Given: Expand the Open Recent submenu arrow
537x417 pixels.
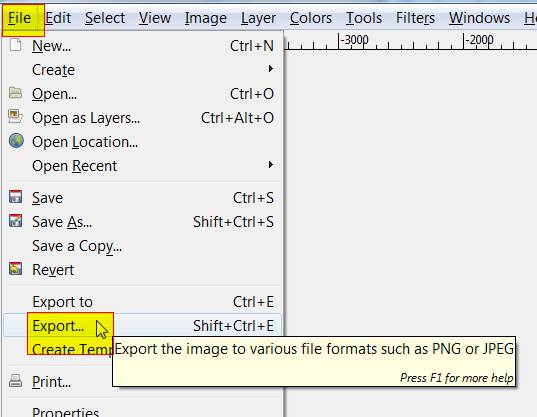Looking at the screenshot, I should [x=271, y=165].
